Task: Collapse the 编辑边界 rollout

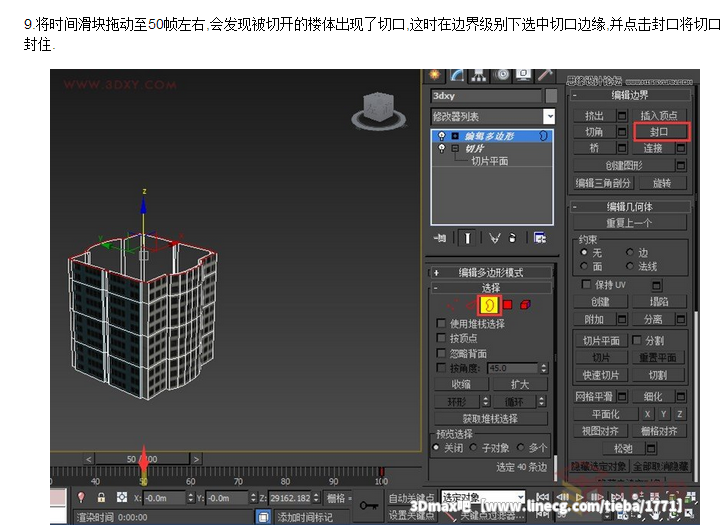Action: (575, 95)
